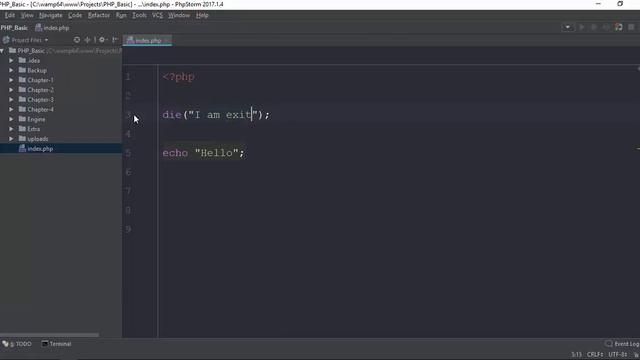Viewport: 640px width, 360px height.
Task: Expand the Backup folder arrow
Action: tap(11, 70)
